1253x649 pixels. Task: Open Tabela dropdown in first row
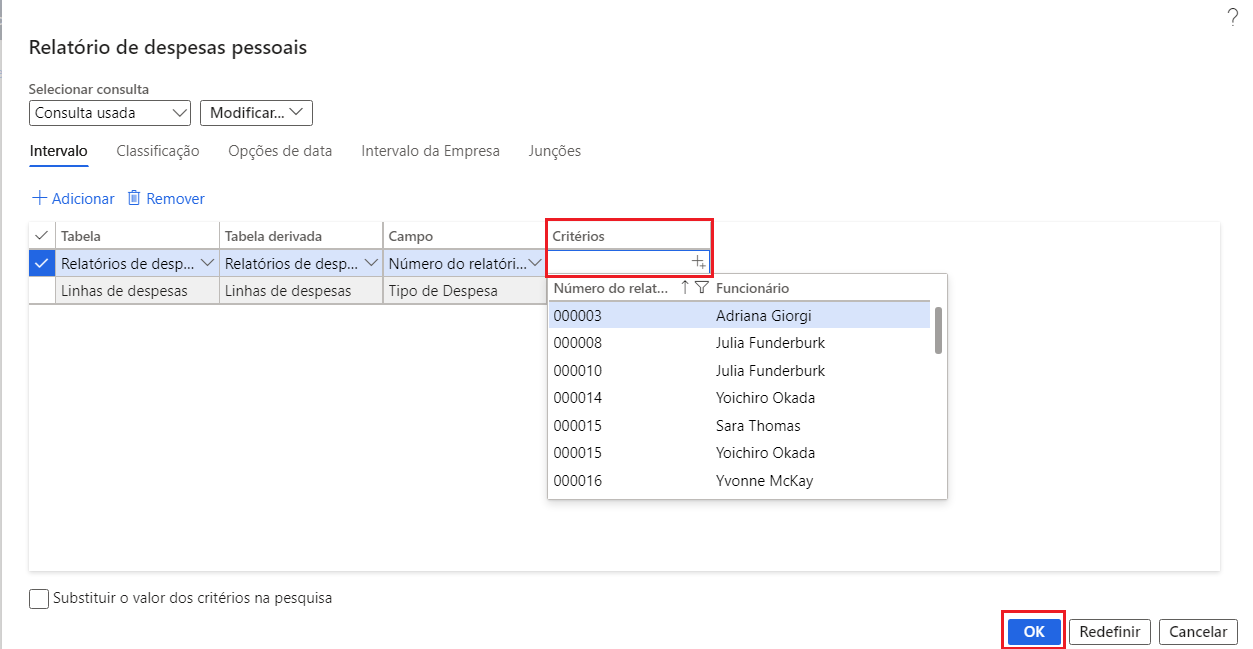[x=208, y=263]
